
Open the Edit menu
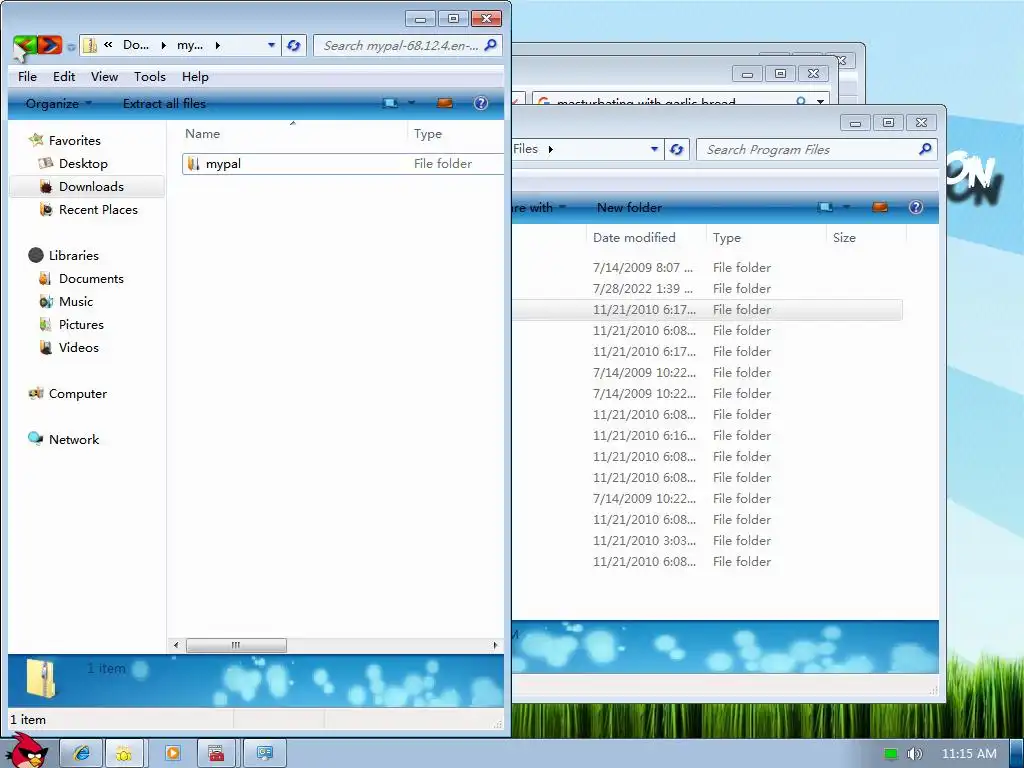click(64, 76)
